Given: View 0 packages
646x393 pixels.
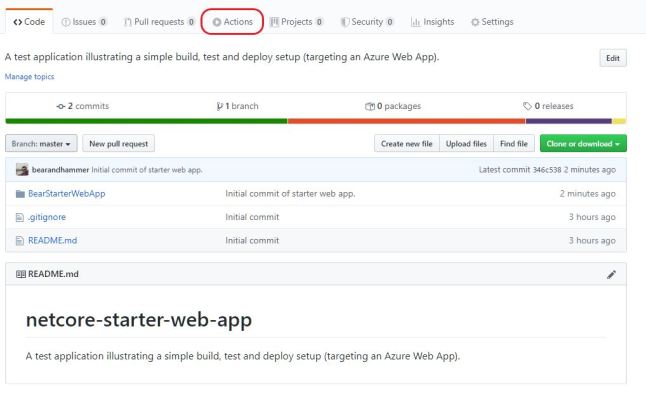Looking at the screenshot, I should pyautogui.click(x=393, y=106).
